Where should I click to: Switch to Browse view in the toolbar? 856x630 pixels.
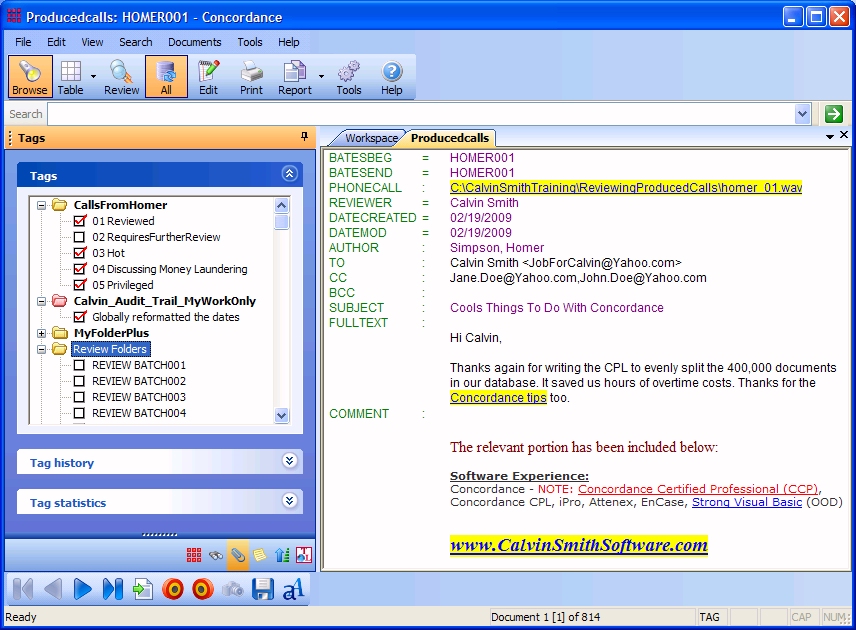[30, 77]
